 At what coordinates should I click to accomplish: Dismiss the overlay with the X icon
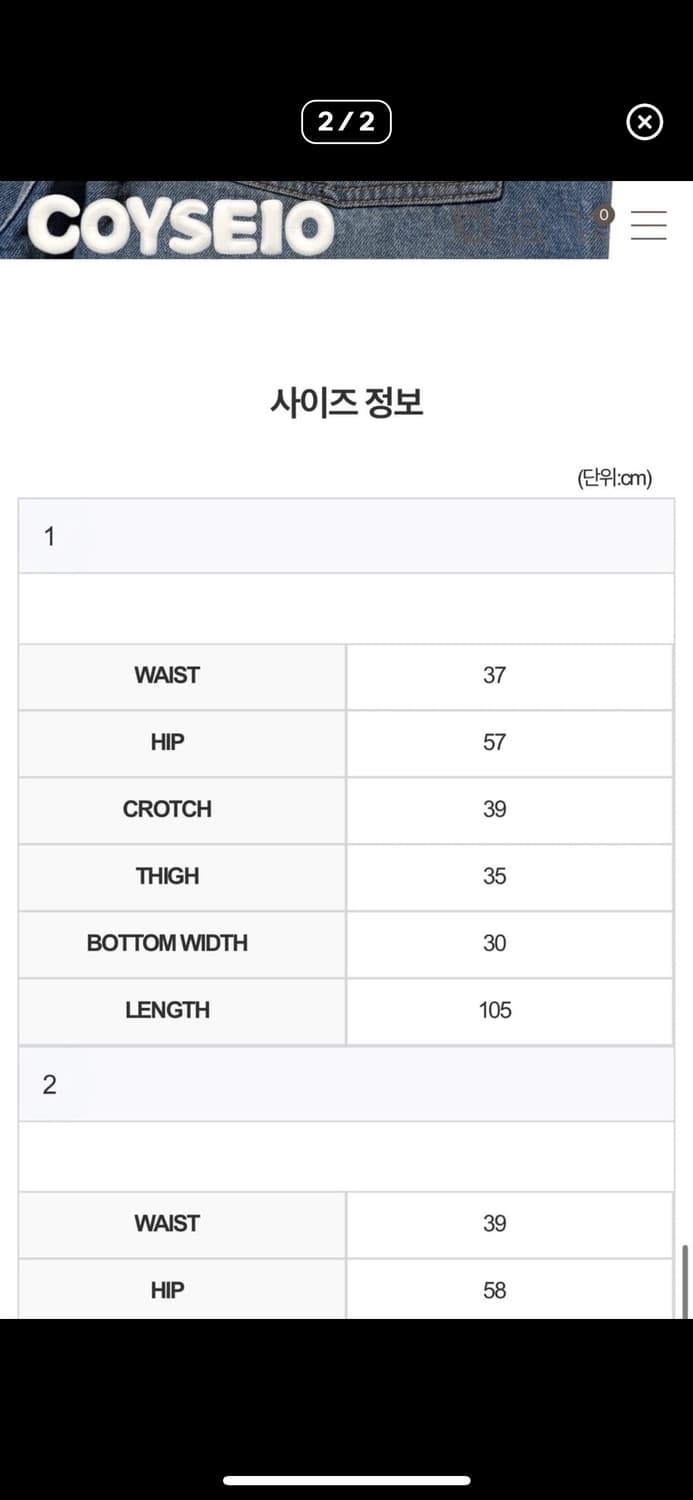[x=644, y=122]
